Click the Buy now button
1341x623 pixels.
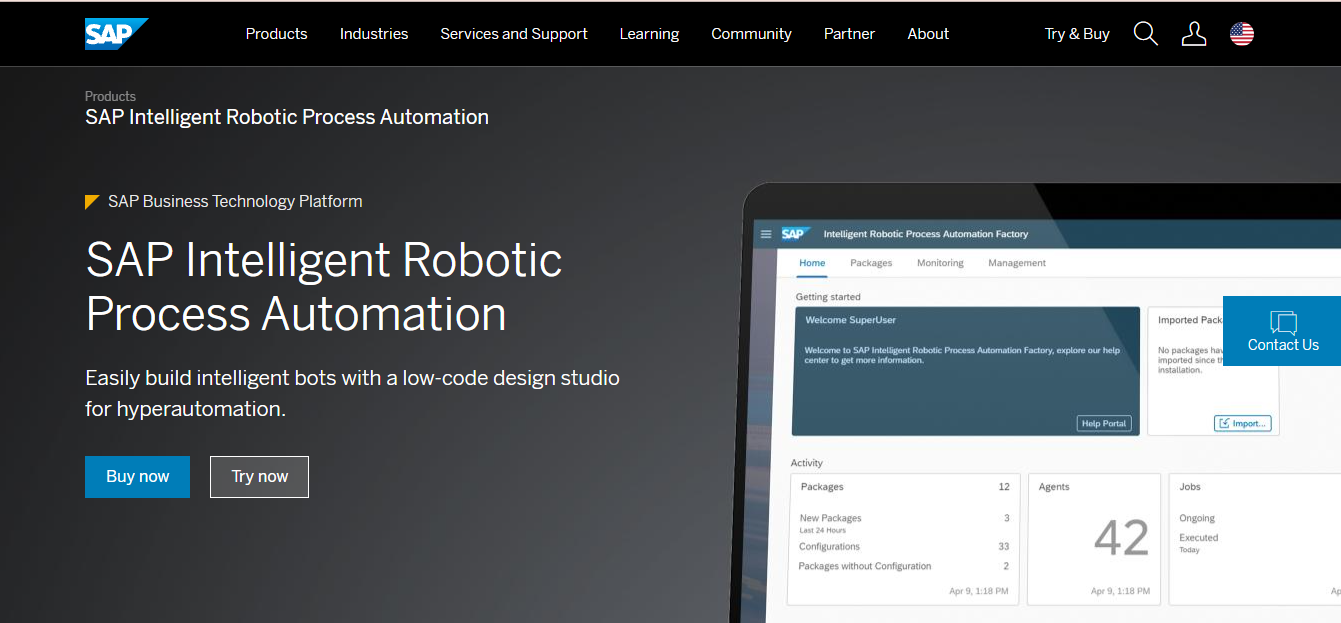pyautogui.click(x=137, y=477)
